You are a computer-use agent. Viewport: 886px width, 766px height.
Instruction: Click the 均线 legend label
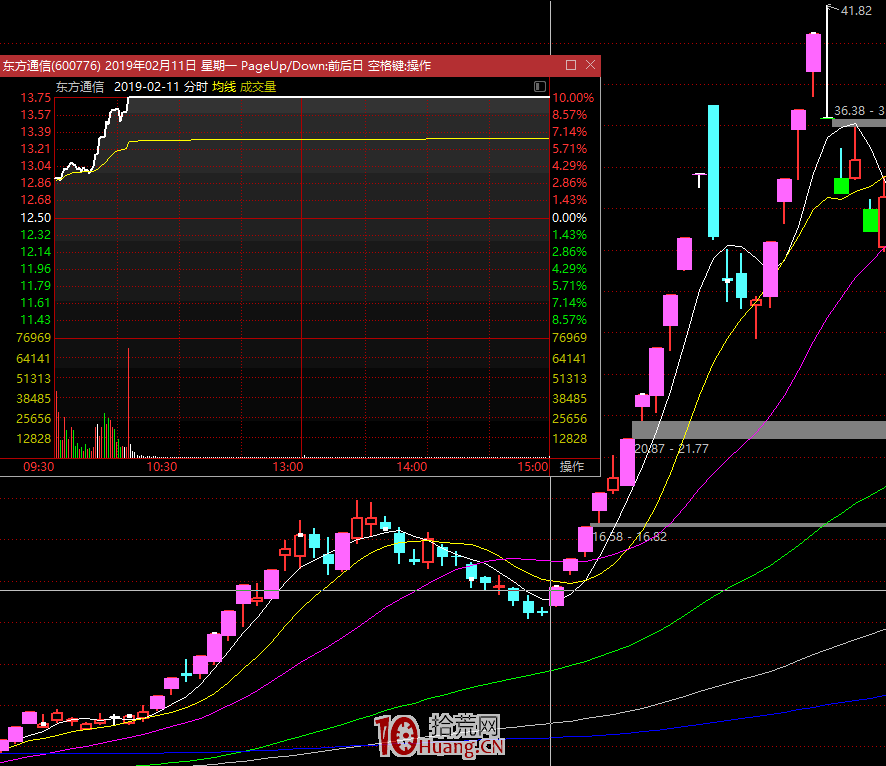point(223,87)
